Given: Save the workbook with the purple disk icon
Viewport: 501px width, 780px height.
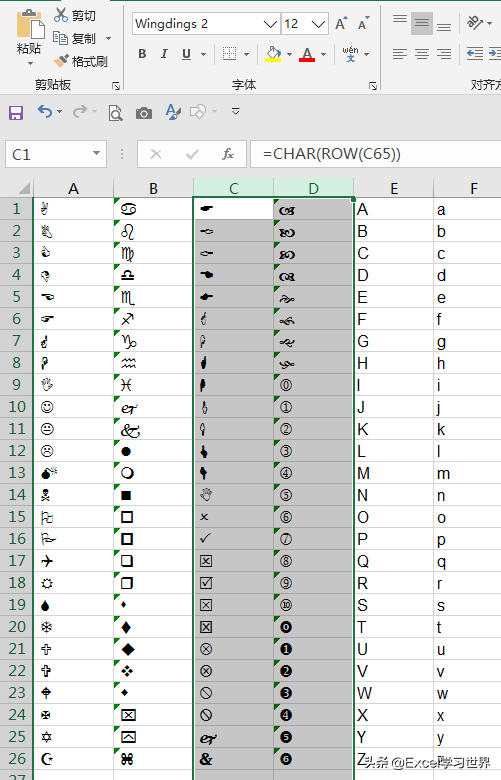Looking at the screenshot, I should (16, 113).
